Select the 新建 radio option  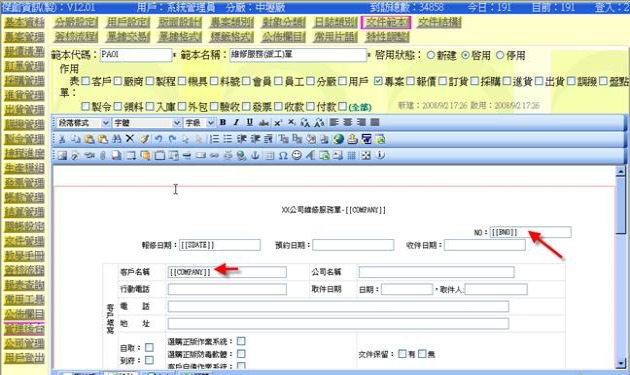431,55
